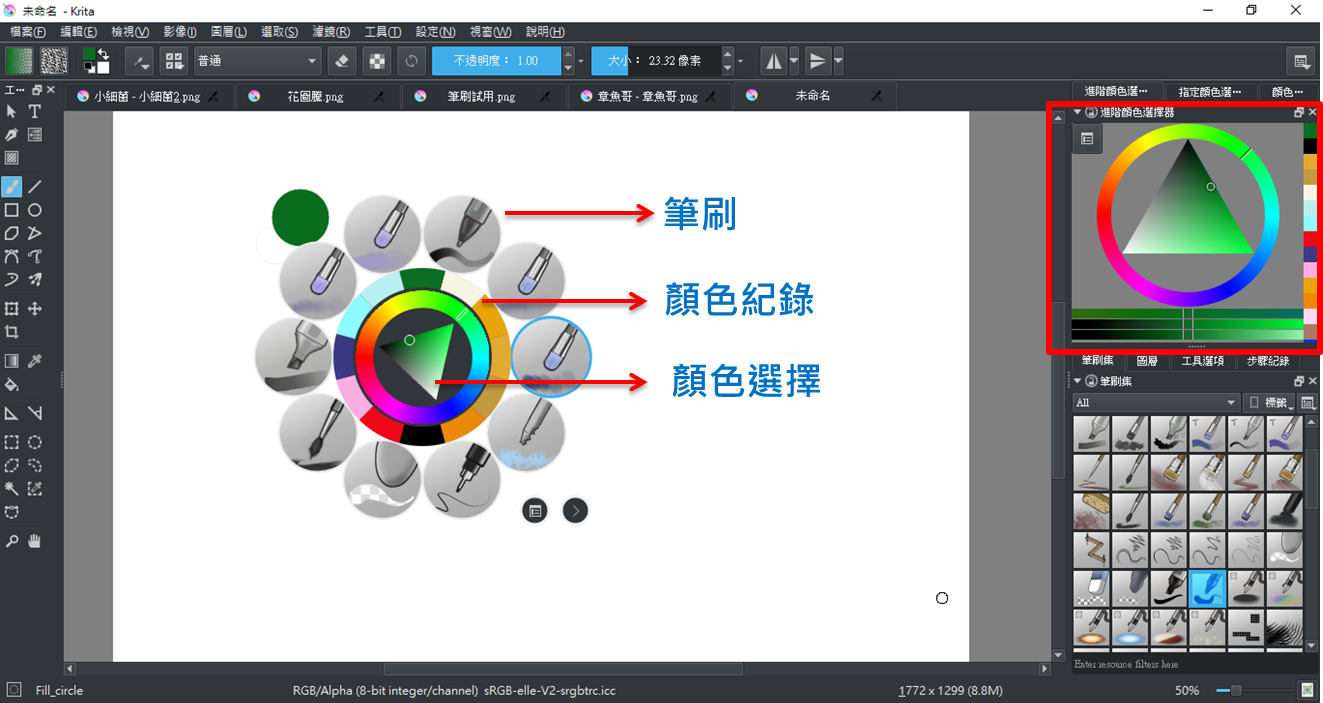
Task: Select the Rectangle shape tool
Action: pos(12,210)
